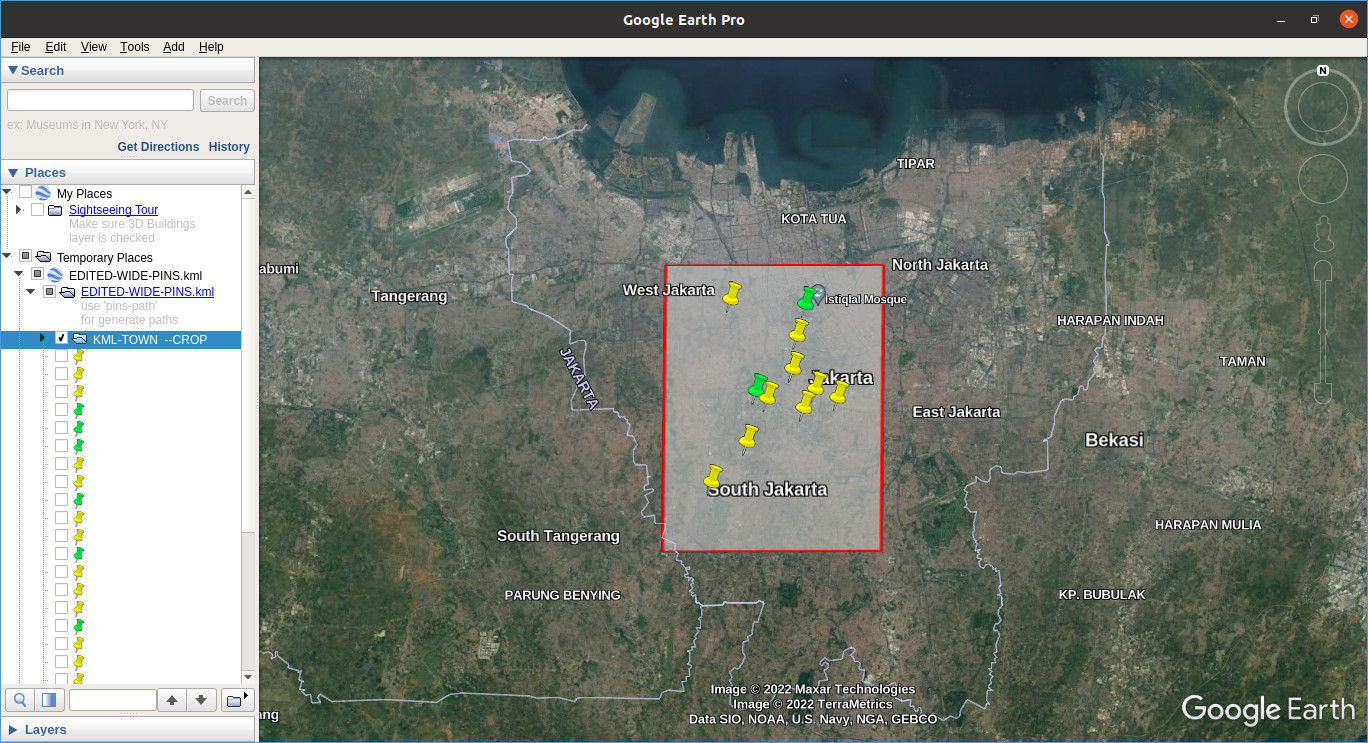Expand the Layers panel
This screenshot has height=743, width=1368.
point(13,730)
